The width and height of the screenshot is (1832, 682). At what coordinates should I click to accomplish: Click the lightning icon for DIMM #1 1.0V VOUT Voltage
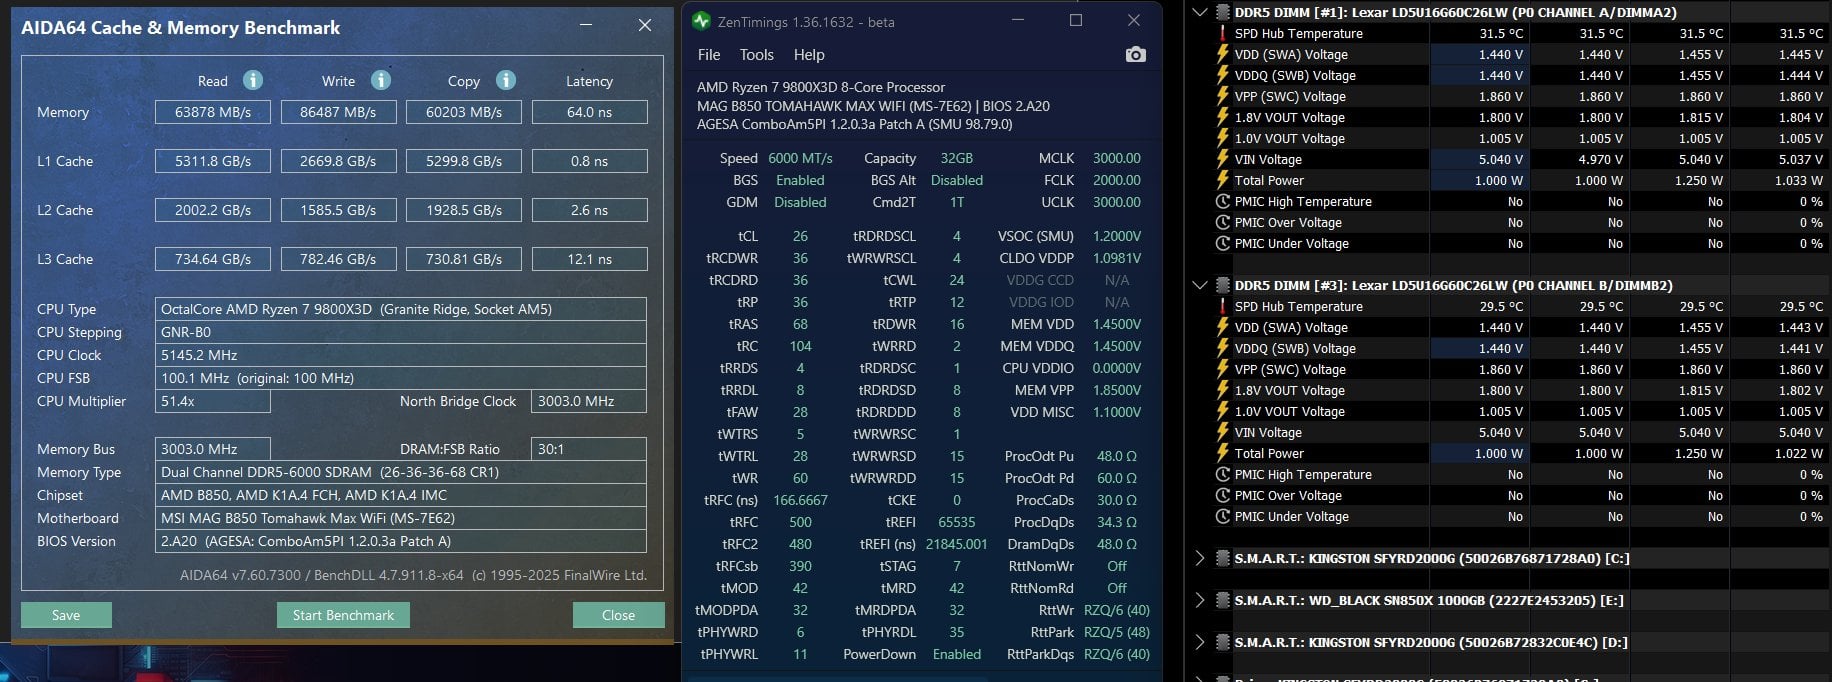pos(1222,138)
